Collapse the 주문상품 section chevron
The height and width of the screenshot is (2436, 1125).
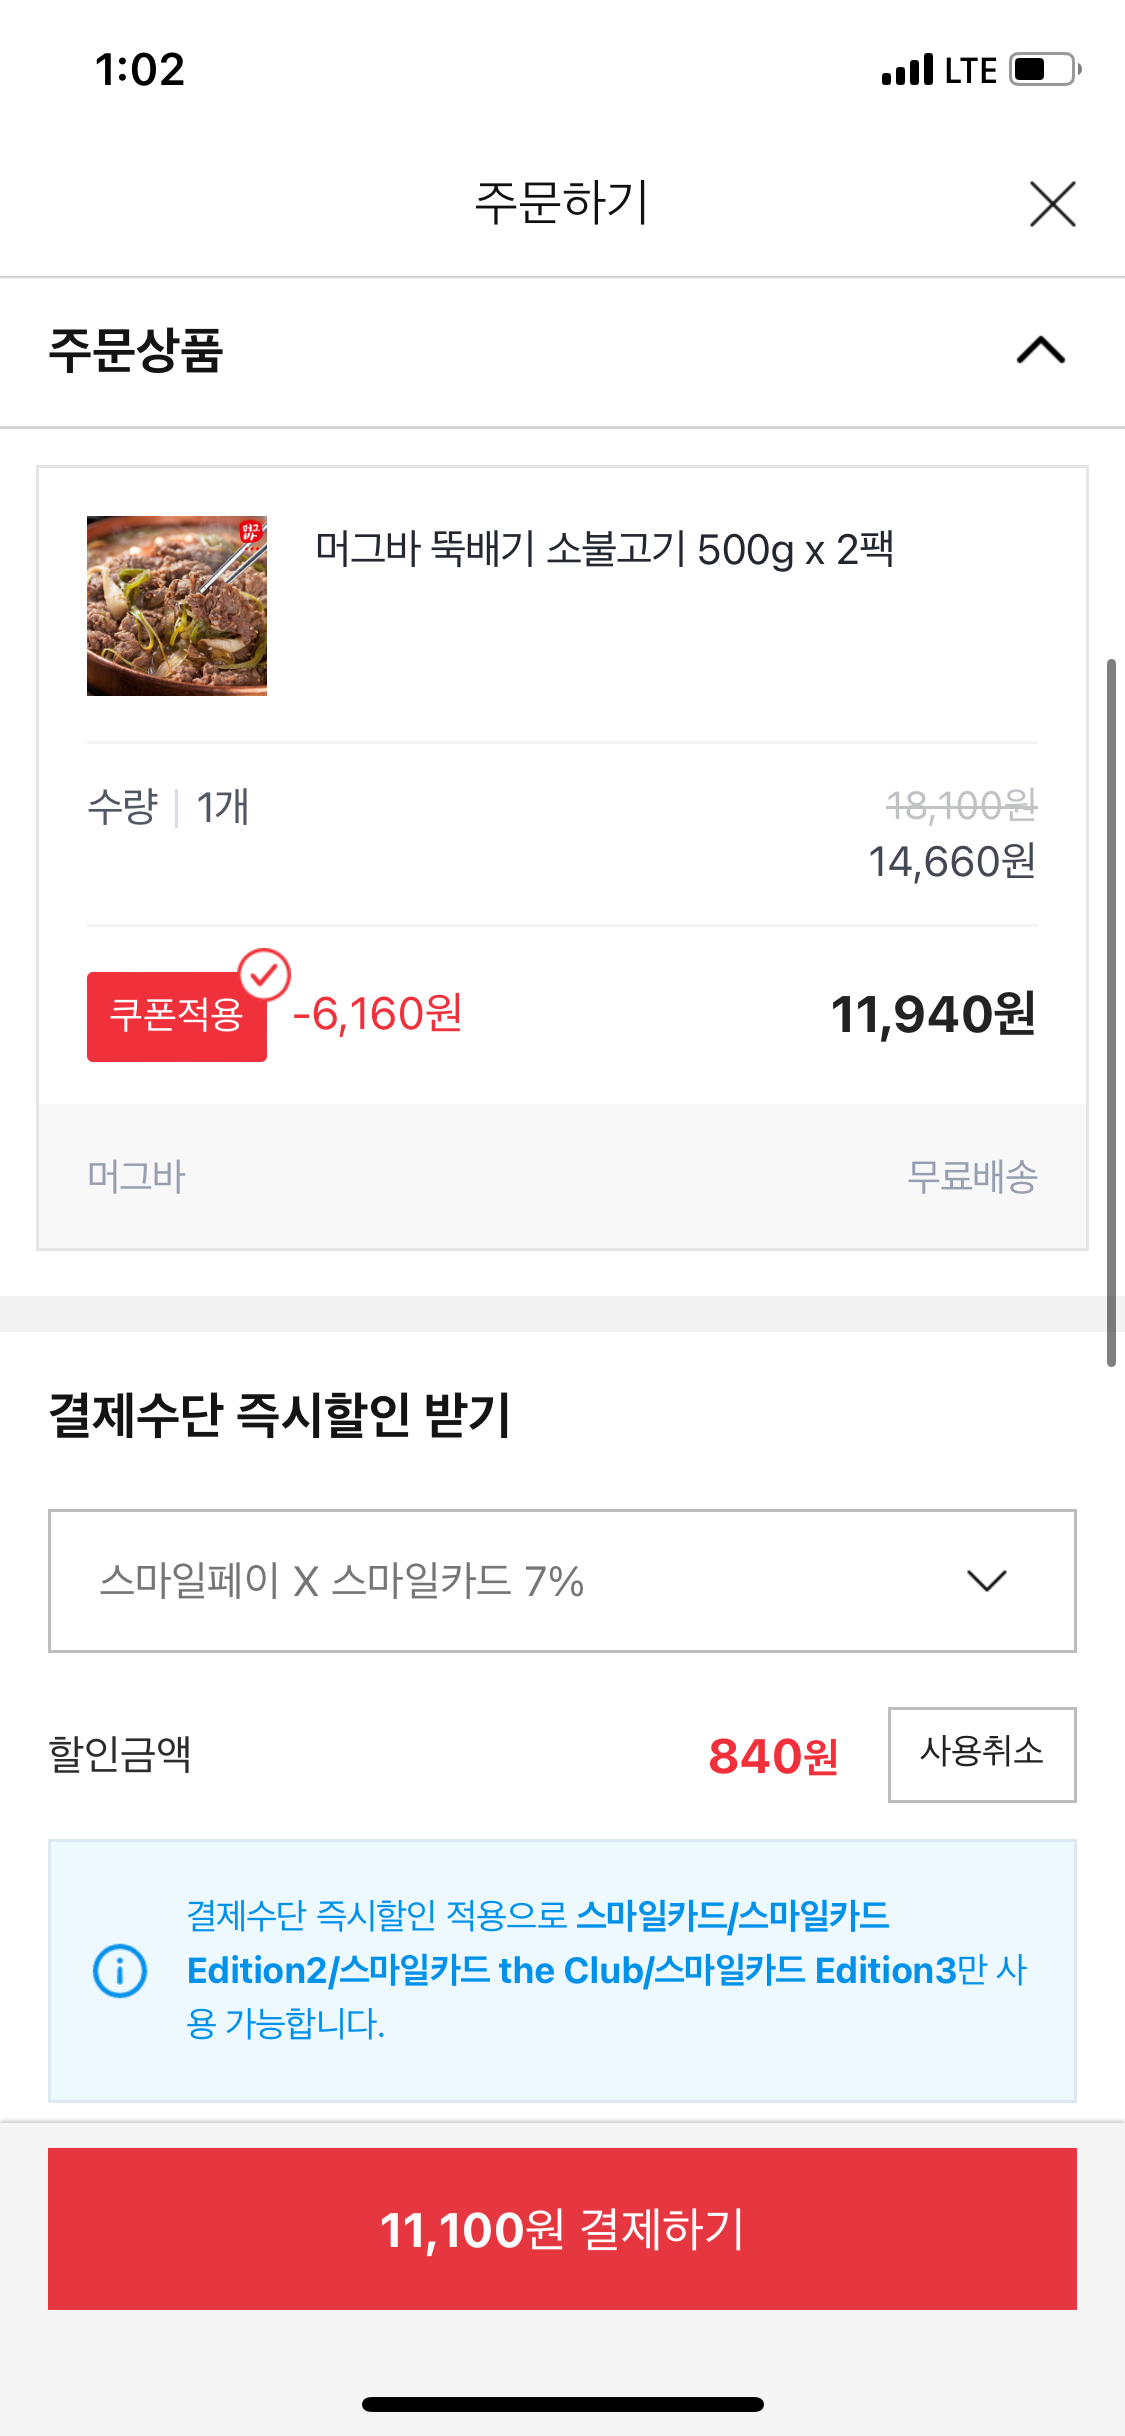tap(1040, 351)
